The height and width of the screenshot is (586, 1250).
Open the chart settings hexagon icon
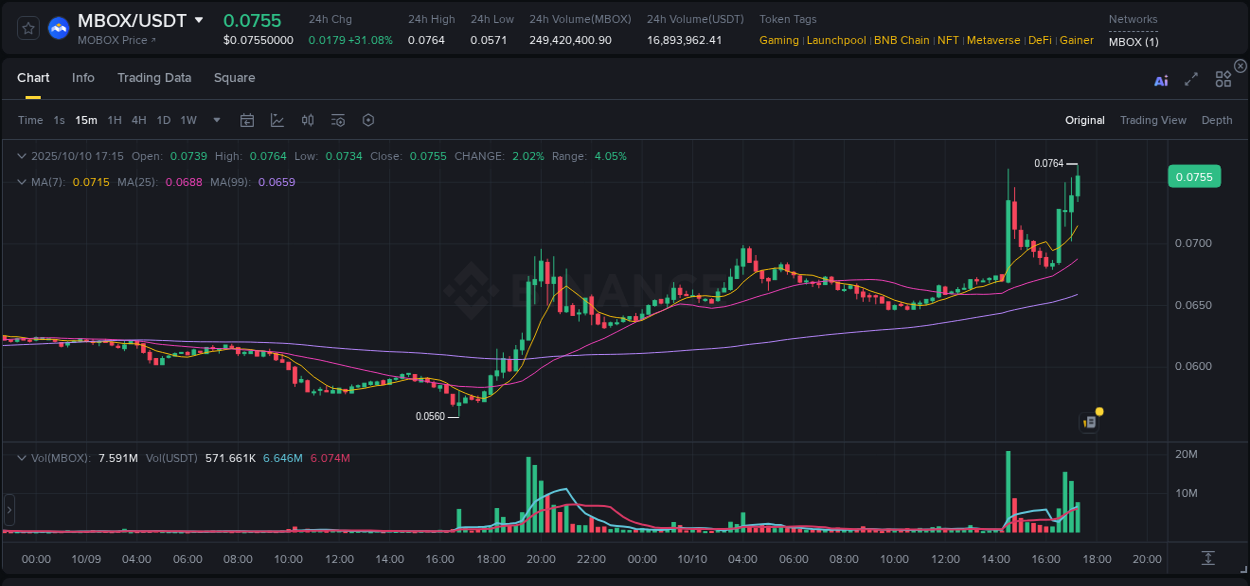click(368, 120)
